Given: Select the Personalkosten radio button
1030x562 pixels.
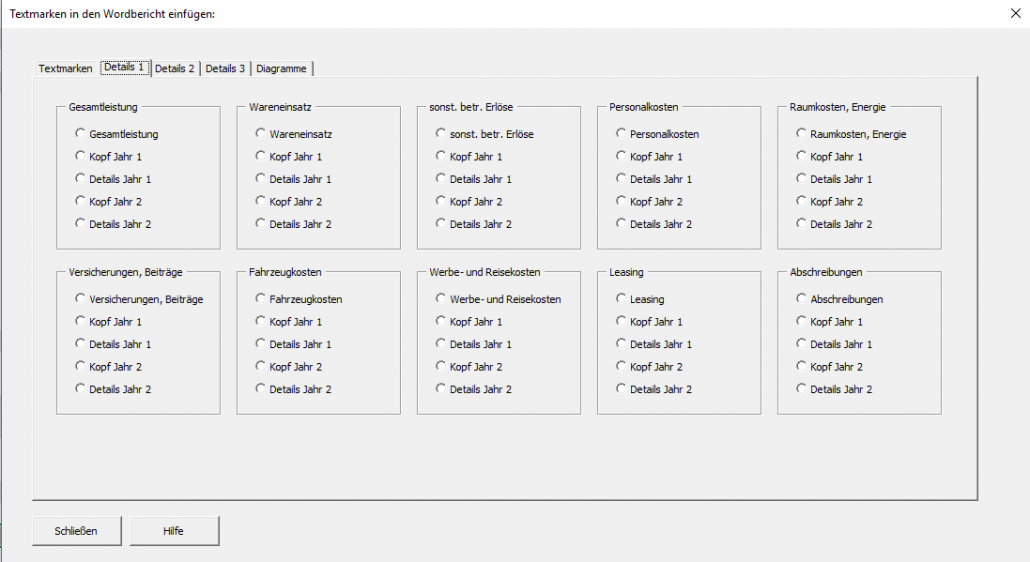Looking at the screenshot, I should [658, 134].
